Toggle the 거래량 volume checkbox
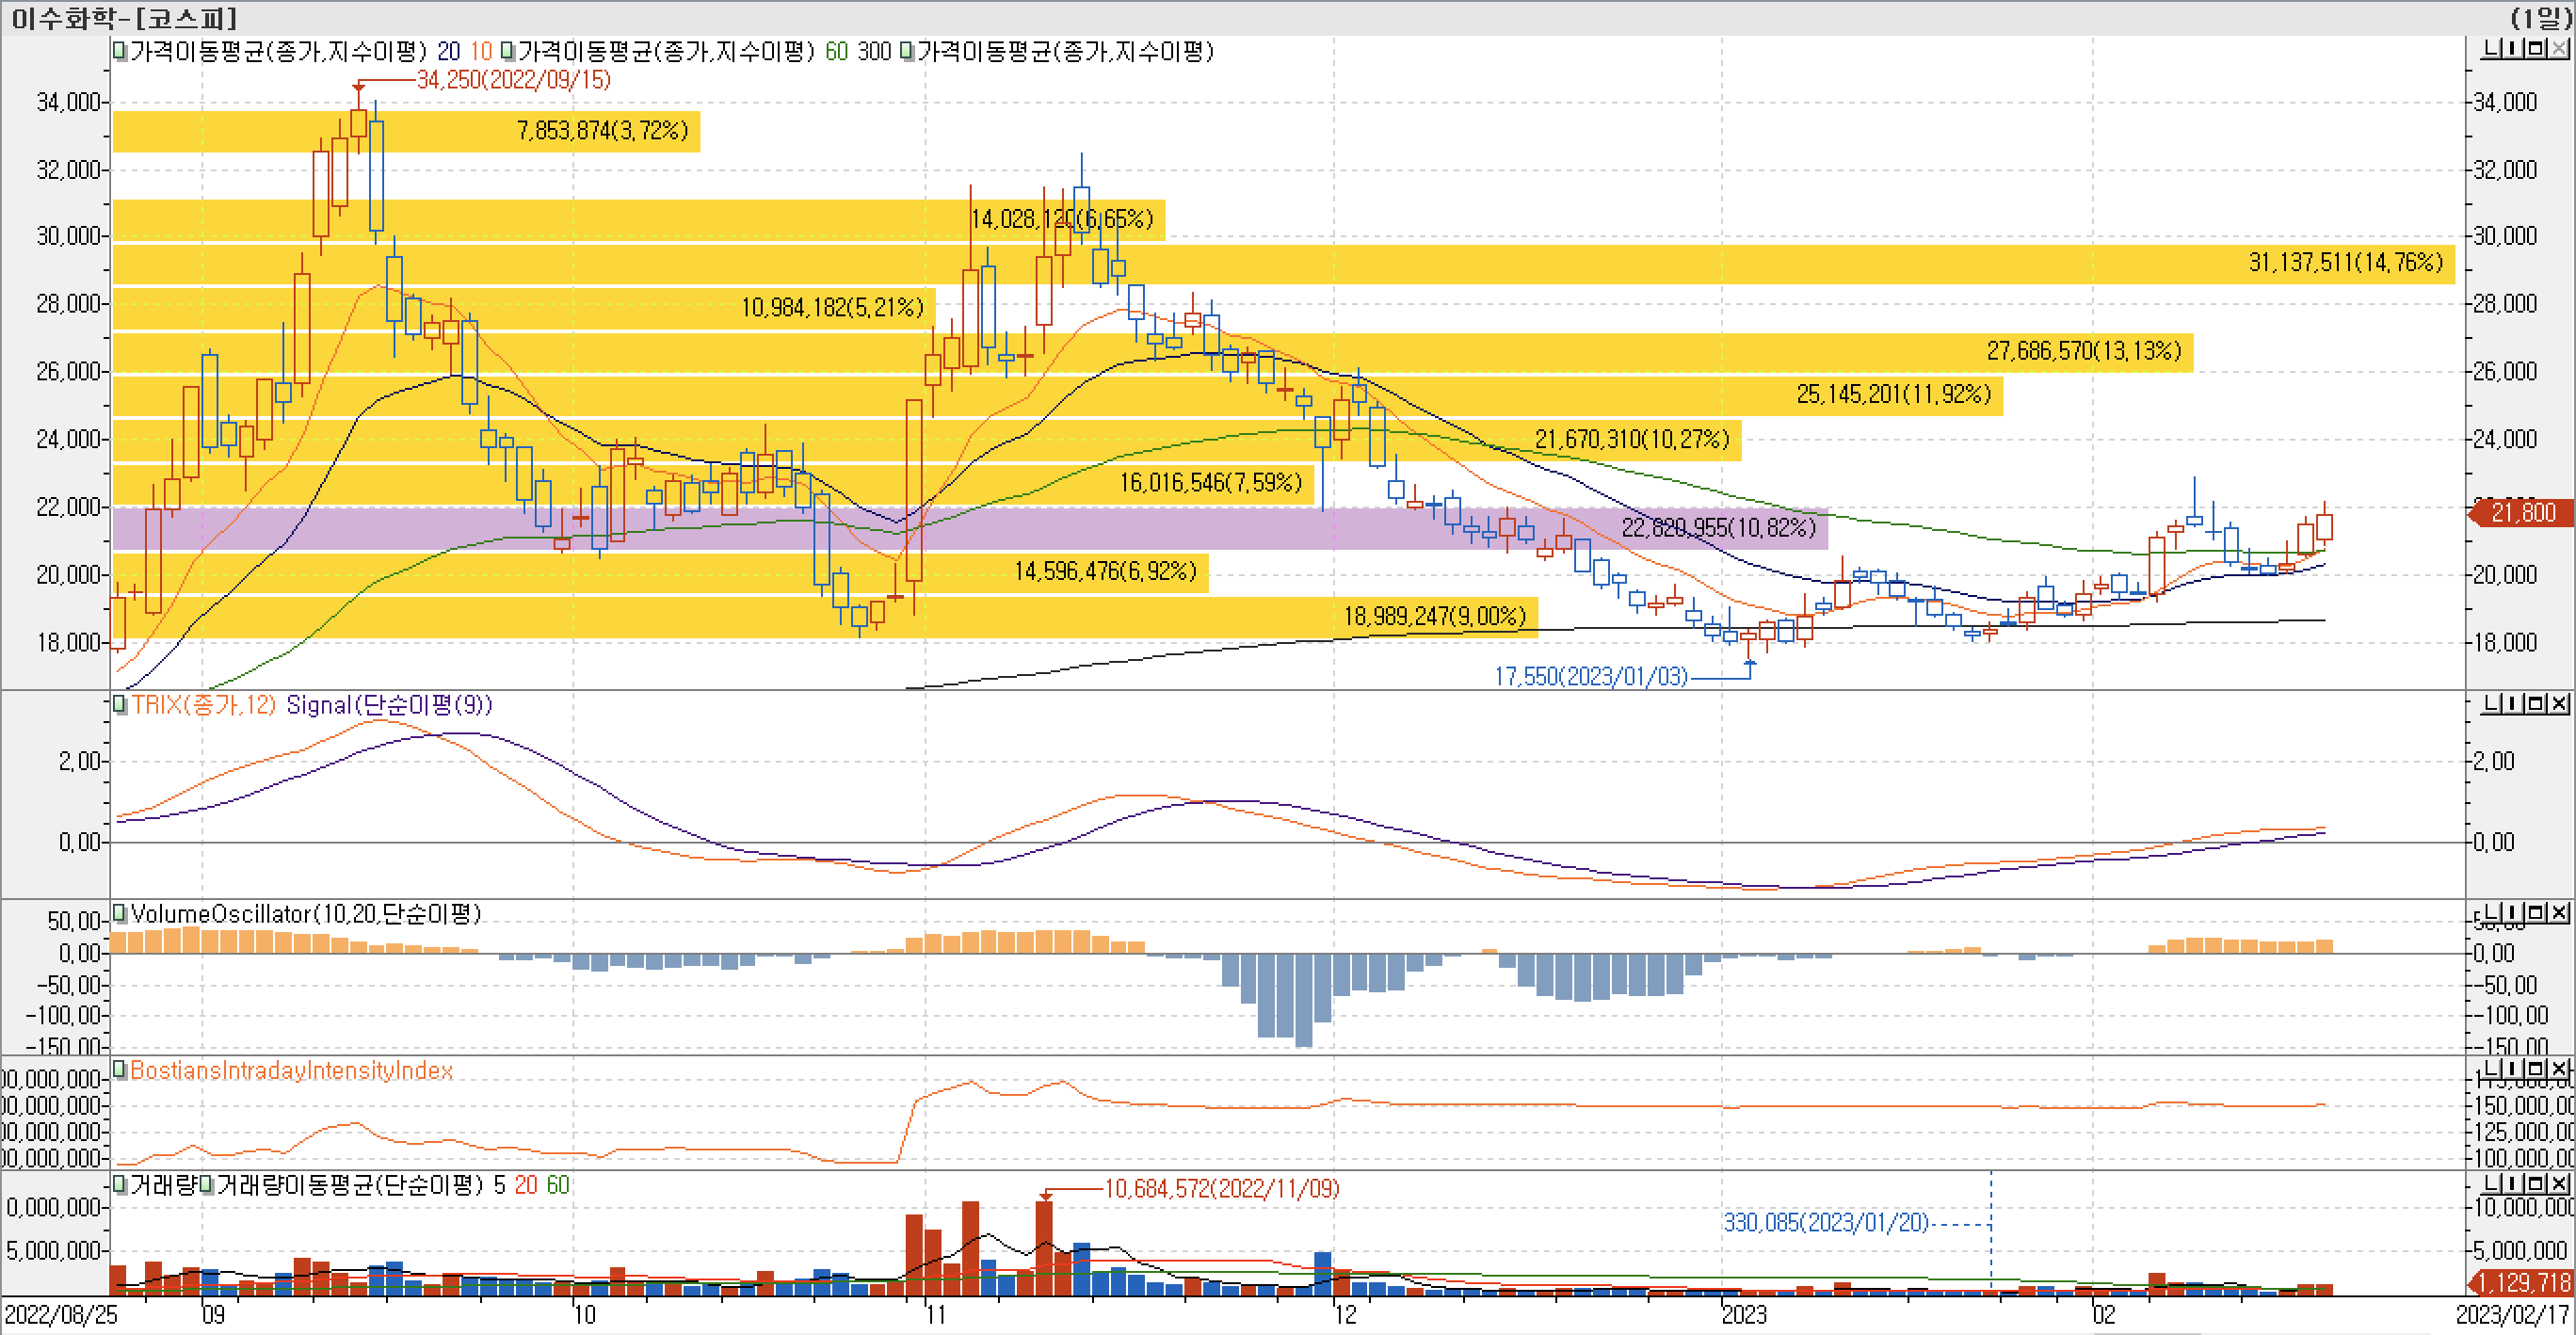2576x1335 pixels. [x=120, y=1185]
